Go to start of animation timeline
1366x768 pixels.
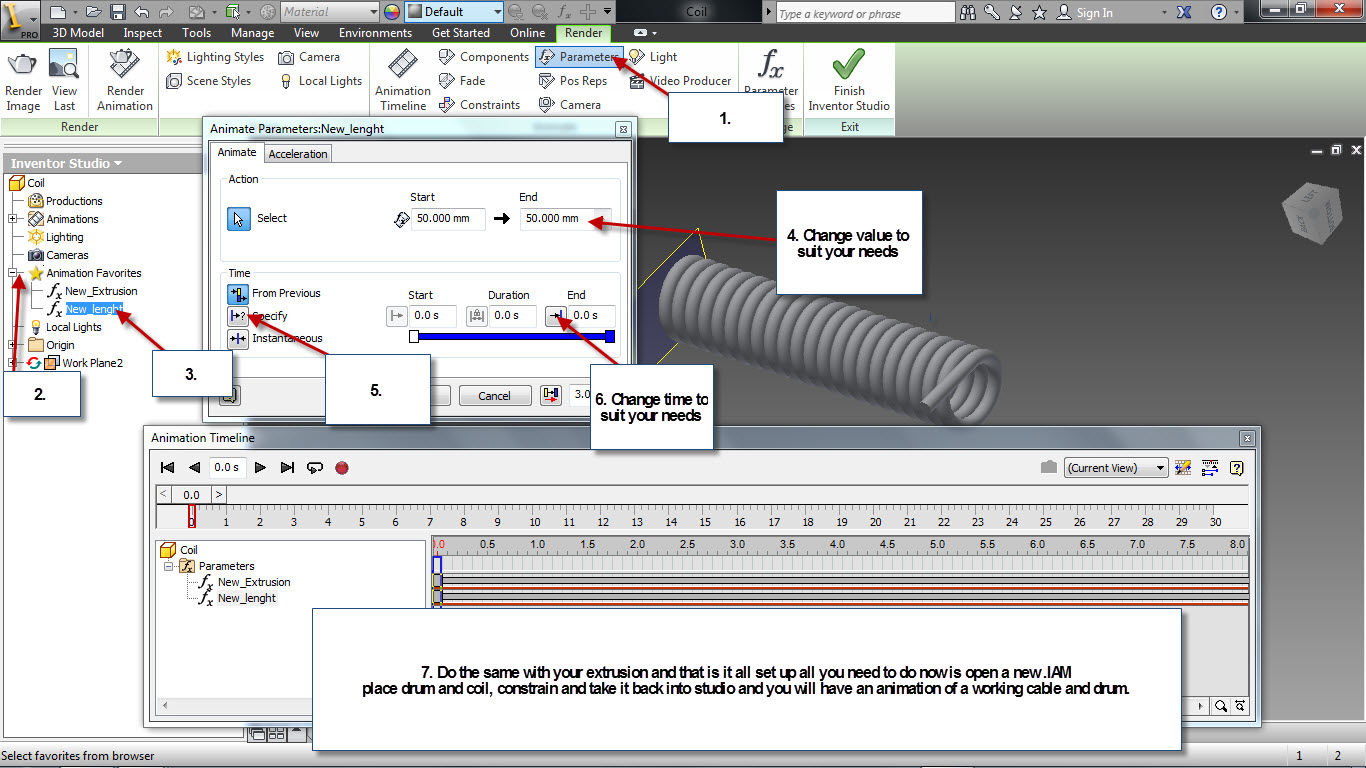click(x=168, y=467)
